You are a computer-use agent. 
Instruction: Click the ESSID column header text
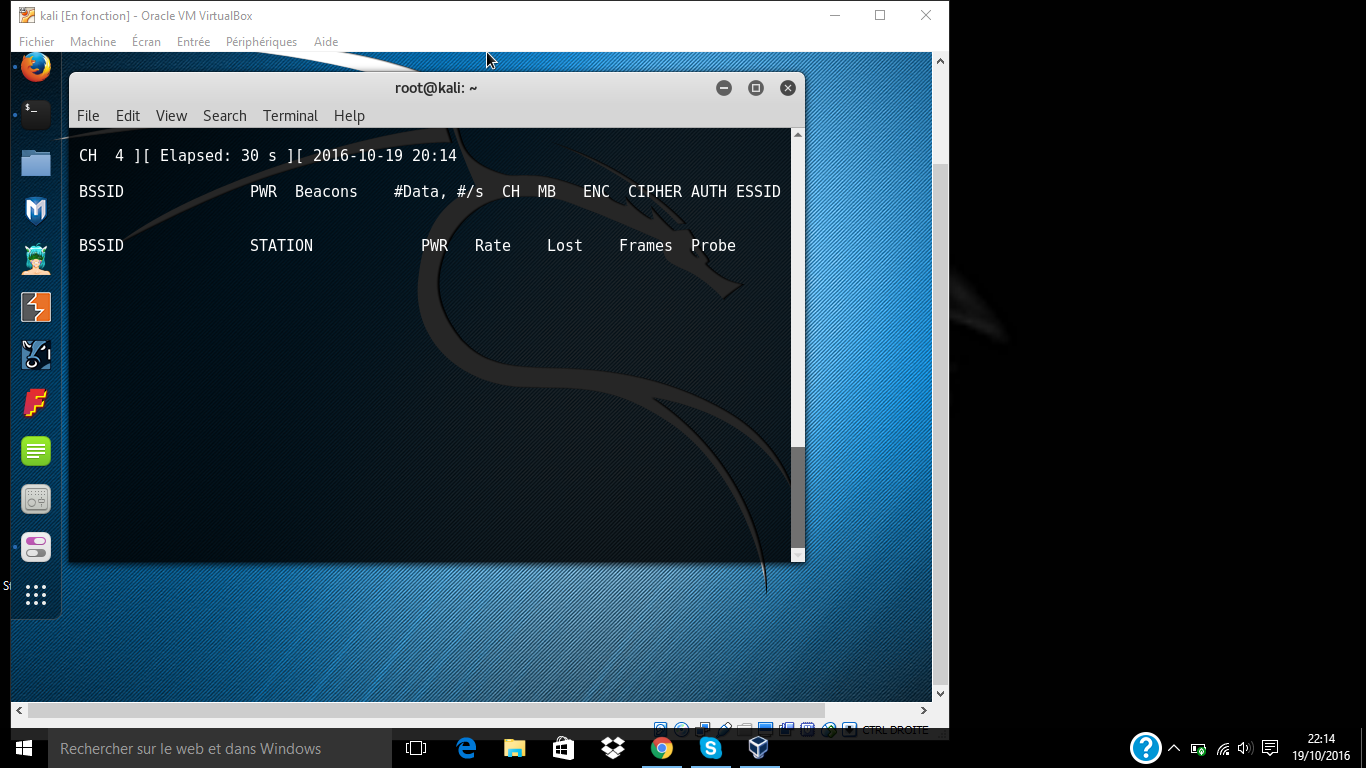coord(758,192)
